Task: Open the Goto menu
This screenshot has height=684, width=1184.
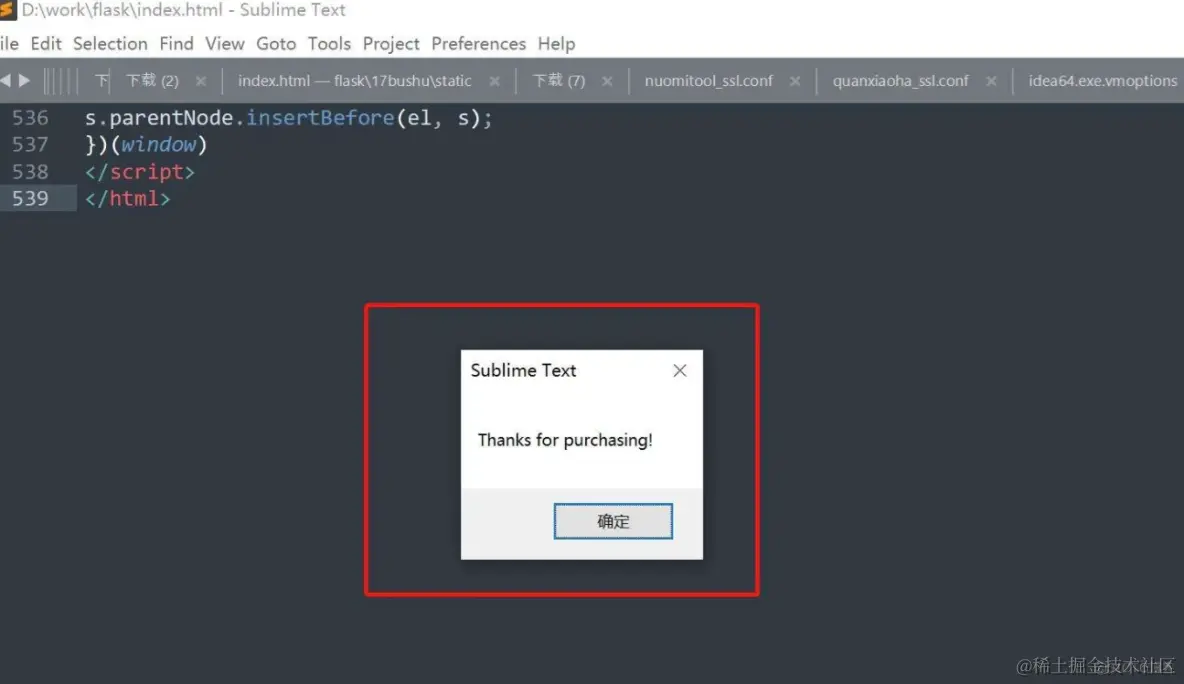Action: (x=276, y=44)
